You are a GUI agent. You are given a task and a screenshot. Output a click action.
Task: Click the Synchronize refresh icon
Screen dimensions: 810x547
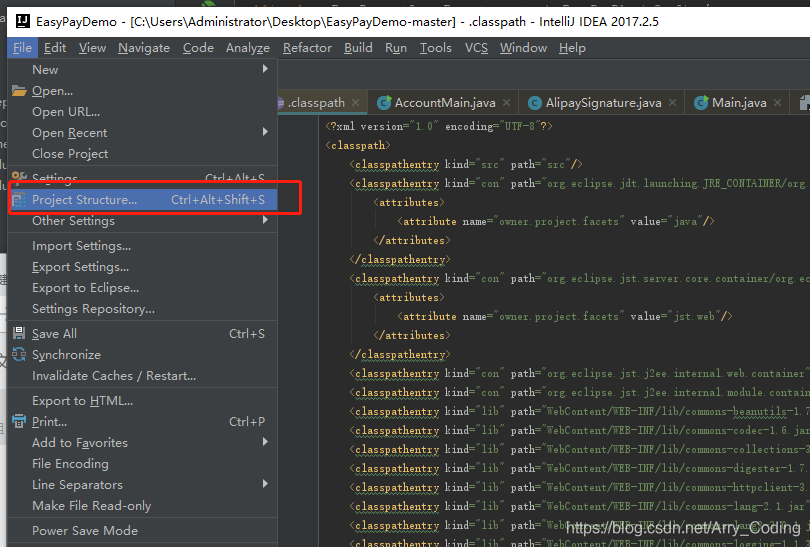click(19, 354)
